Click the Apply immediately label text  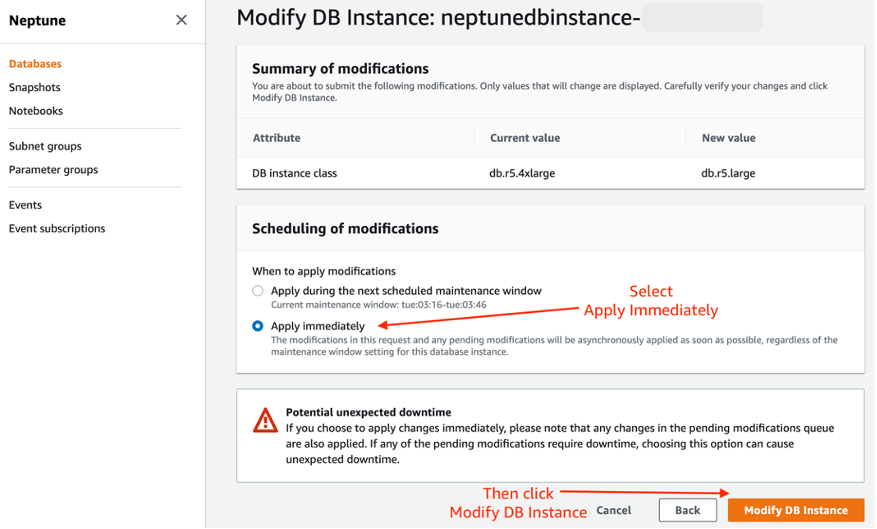coord(318,326)
